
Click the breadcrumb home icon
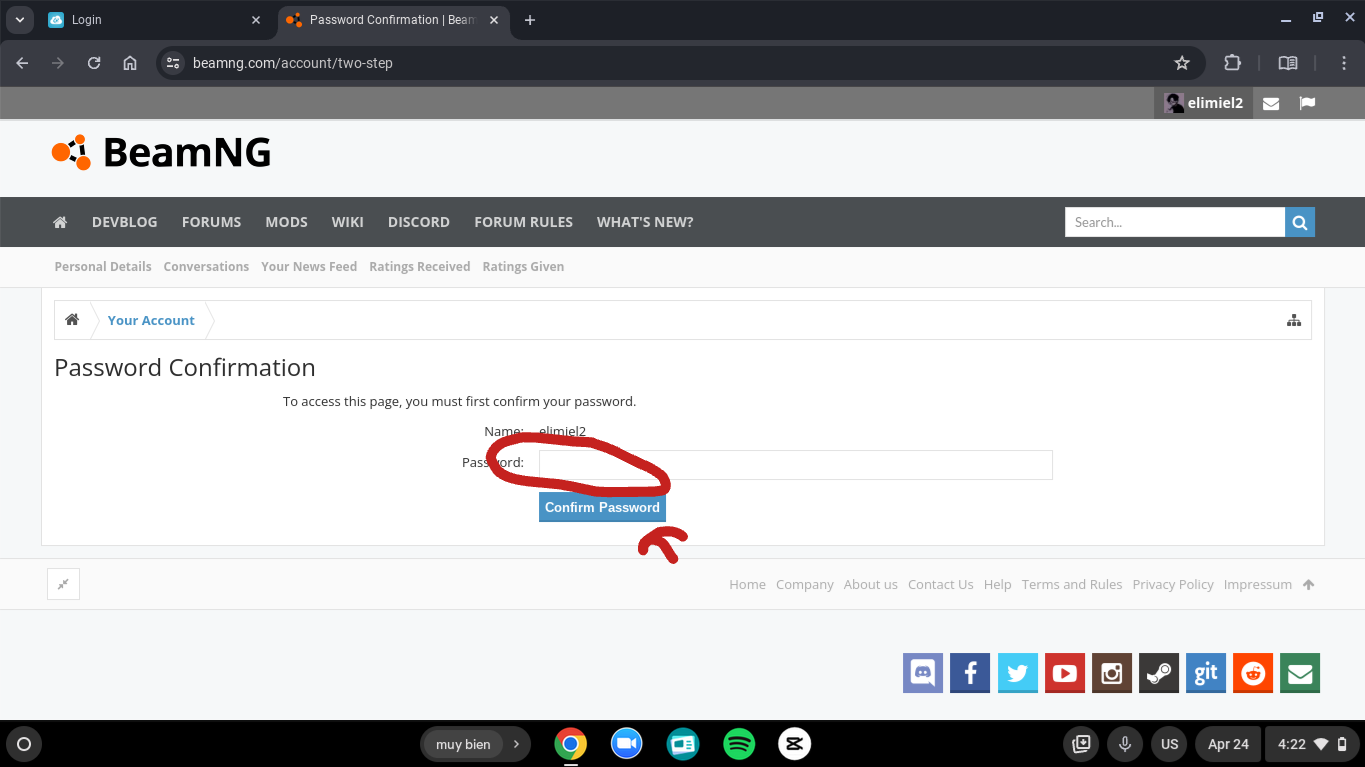[x=72, y=320]
